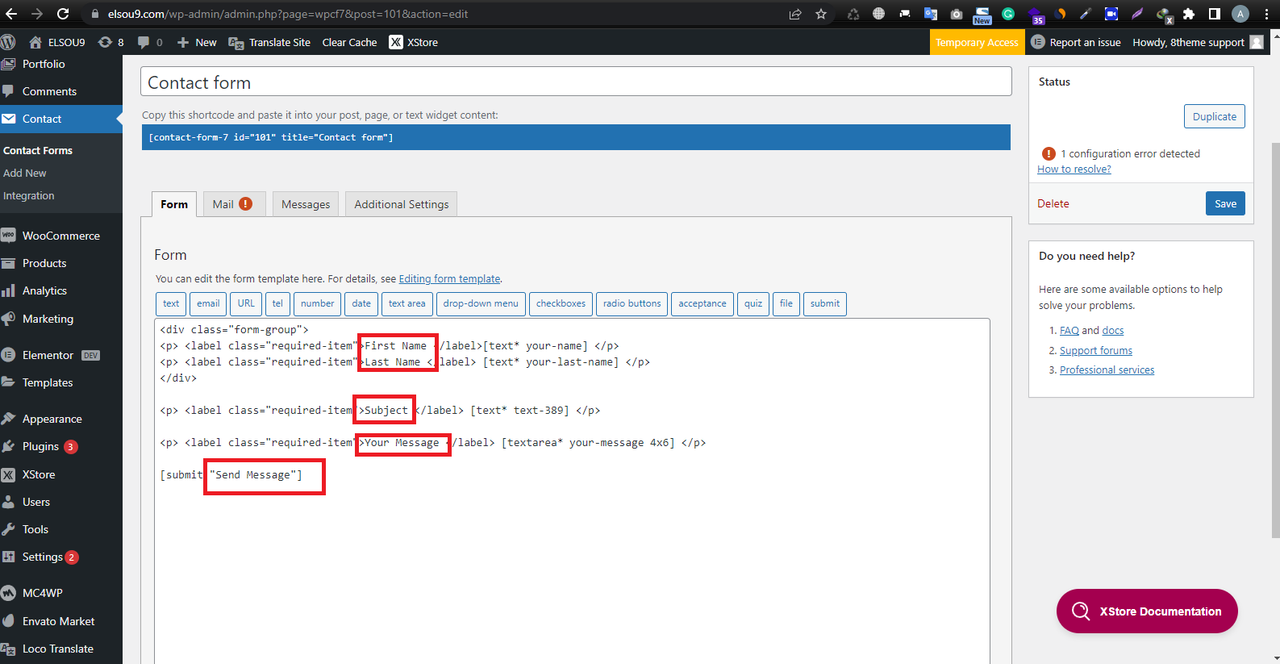The image size is (1280, 664).
Task: Click the Delete link
Action: [x=1053, y=204]
